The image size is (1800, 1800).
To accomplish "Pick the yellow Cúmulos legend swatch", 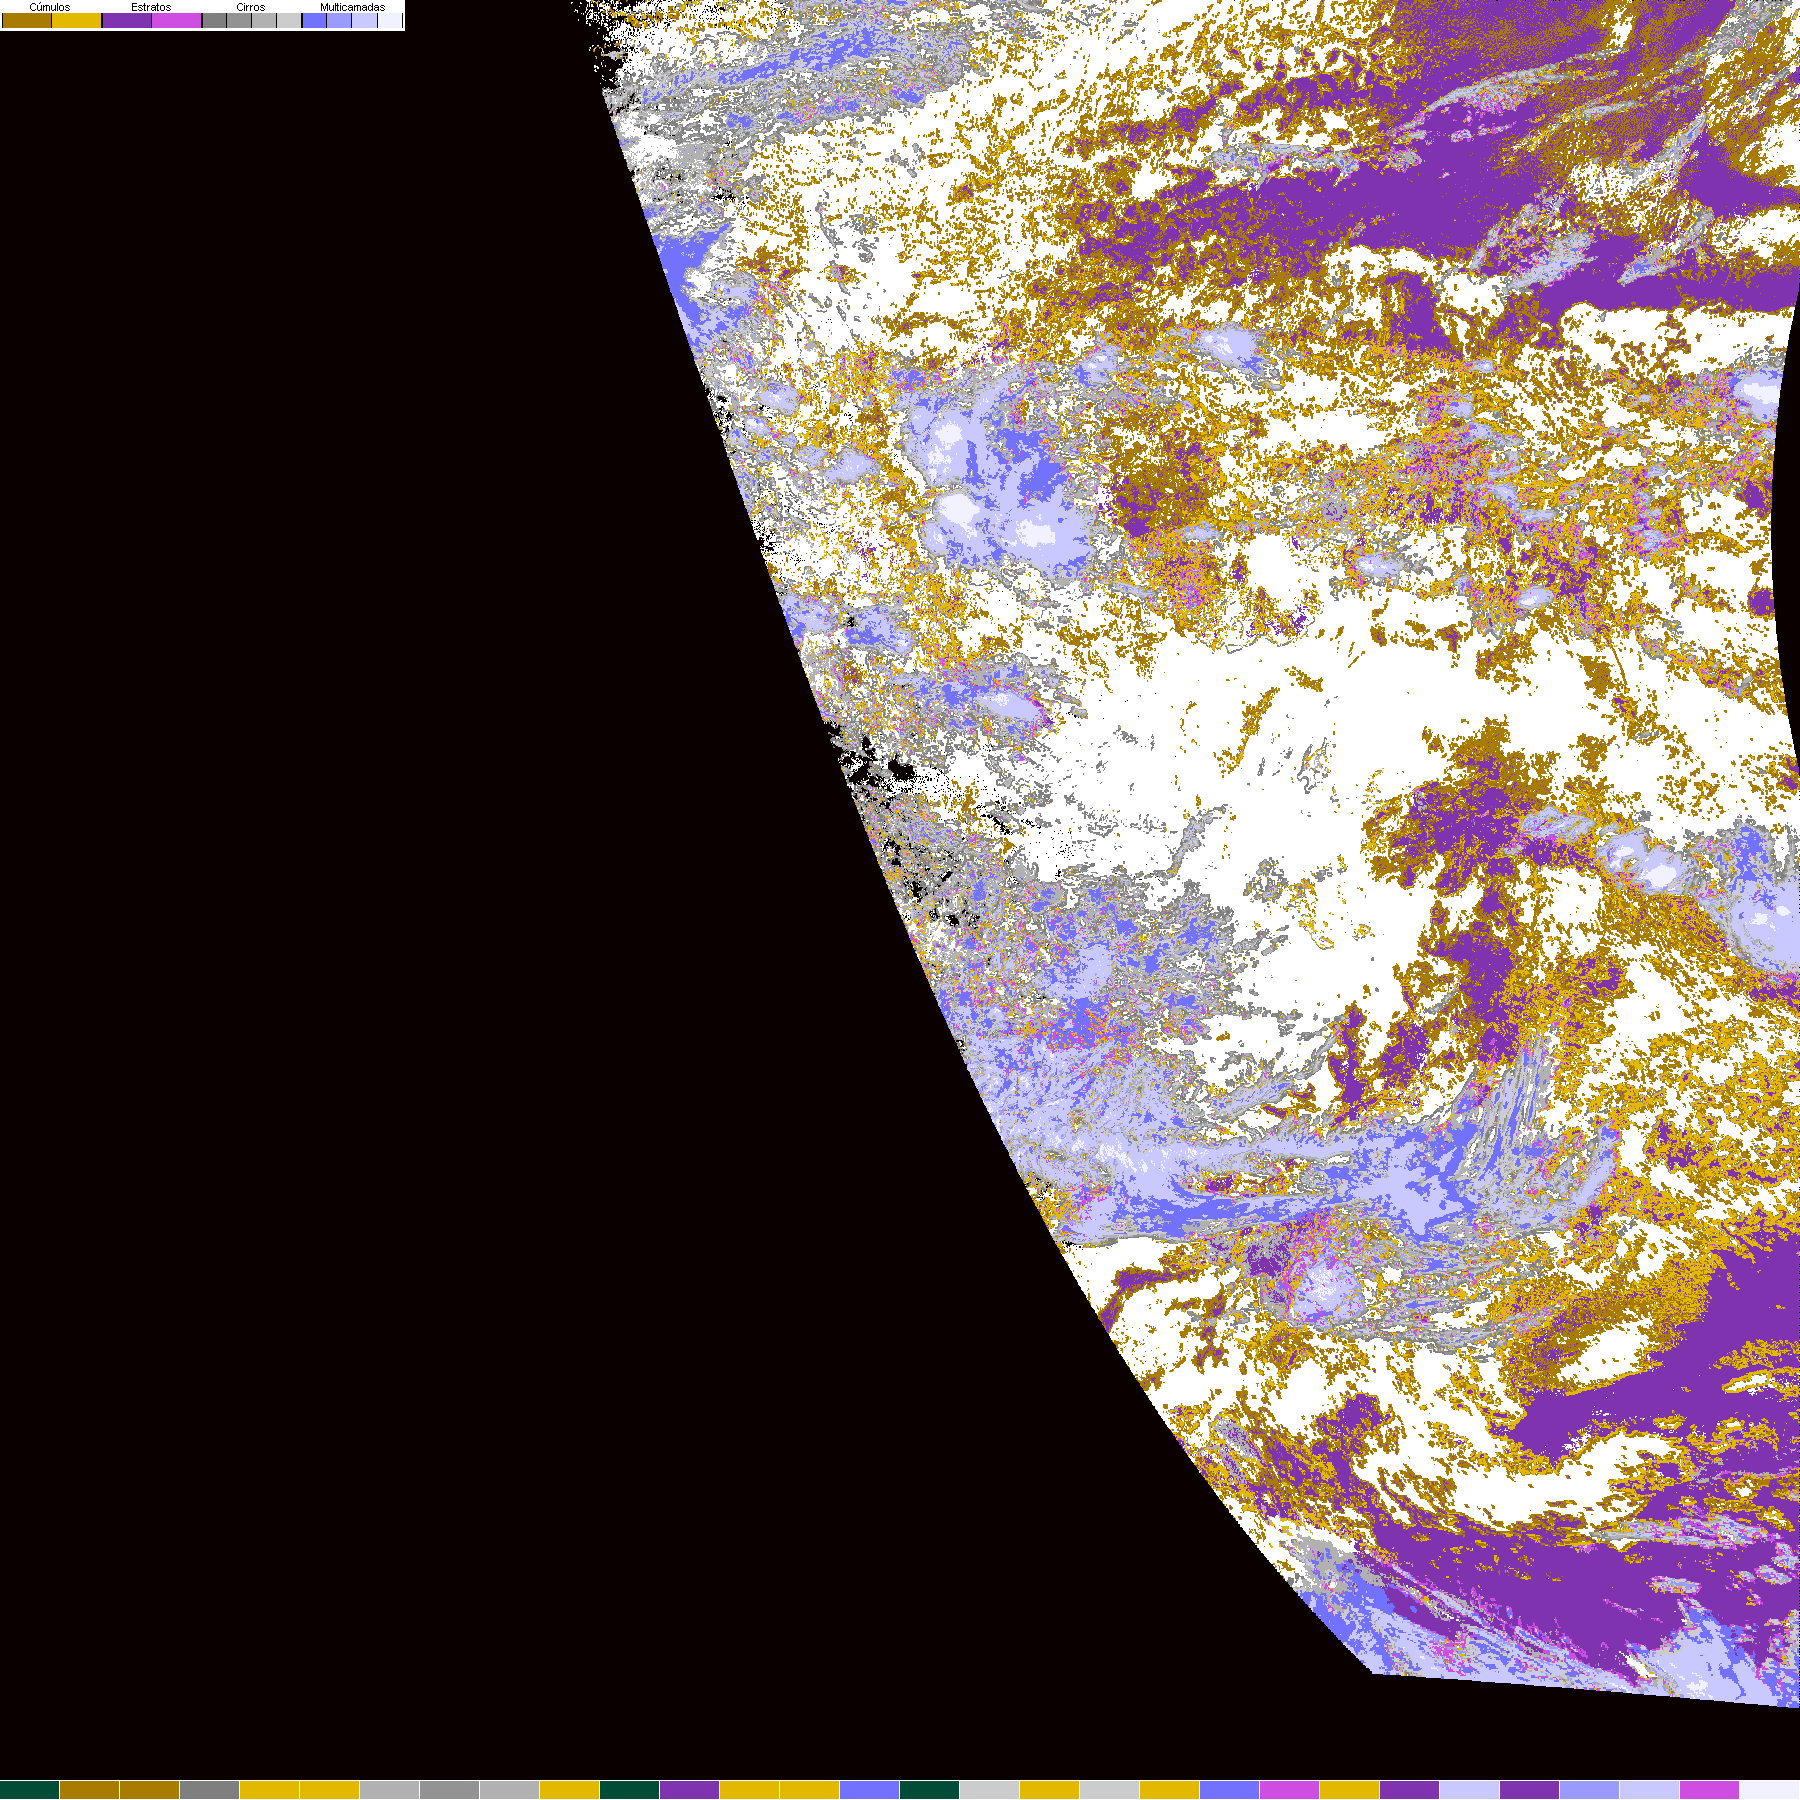I will [76, 20].
